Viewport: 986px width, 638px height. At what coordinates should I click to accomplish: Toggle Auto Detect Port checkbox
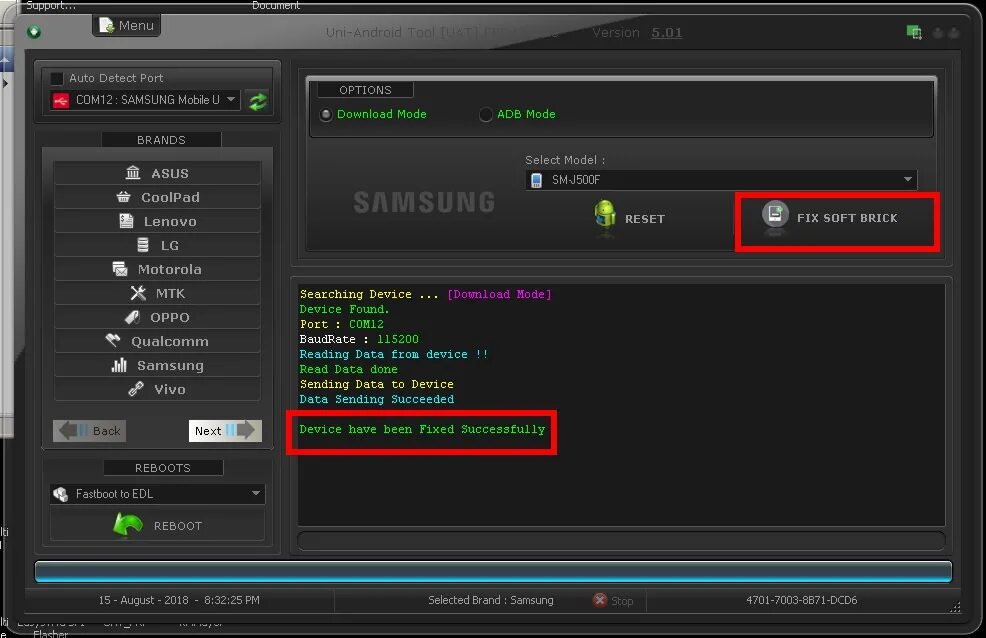[x=57, y=78]
